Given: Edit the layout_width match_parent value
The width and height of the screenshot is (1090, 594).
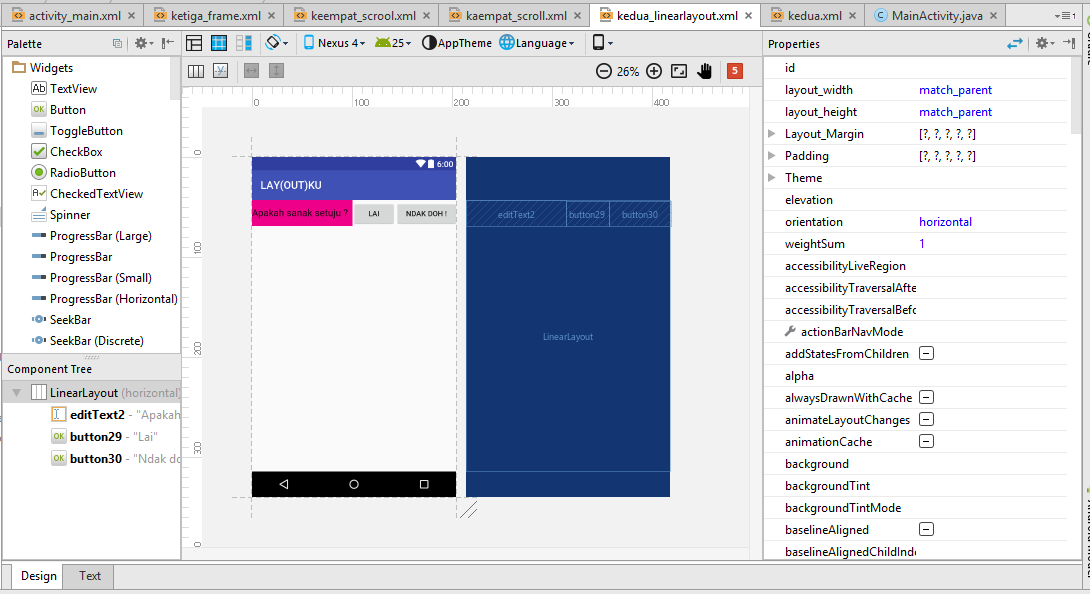Looking at the screenshot, I should point(955,90).
